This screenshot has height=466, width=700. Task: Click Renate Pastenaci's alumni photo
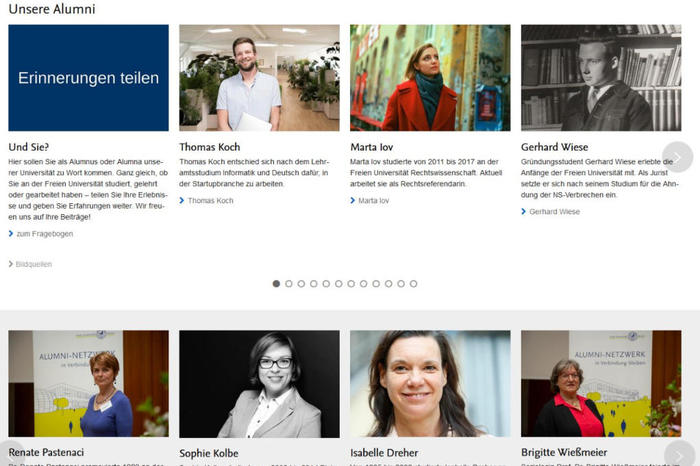point(88,384)
